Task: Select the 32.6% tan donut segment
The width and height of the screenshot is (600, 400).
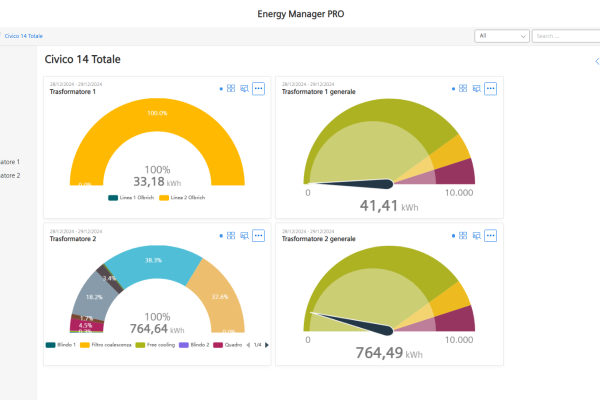Action: [220, 297]
